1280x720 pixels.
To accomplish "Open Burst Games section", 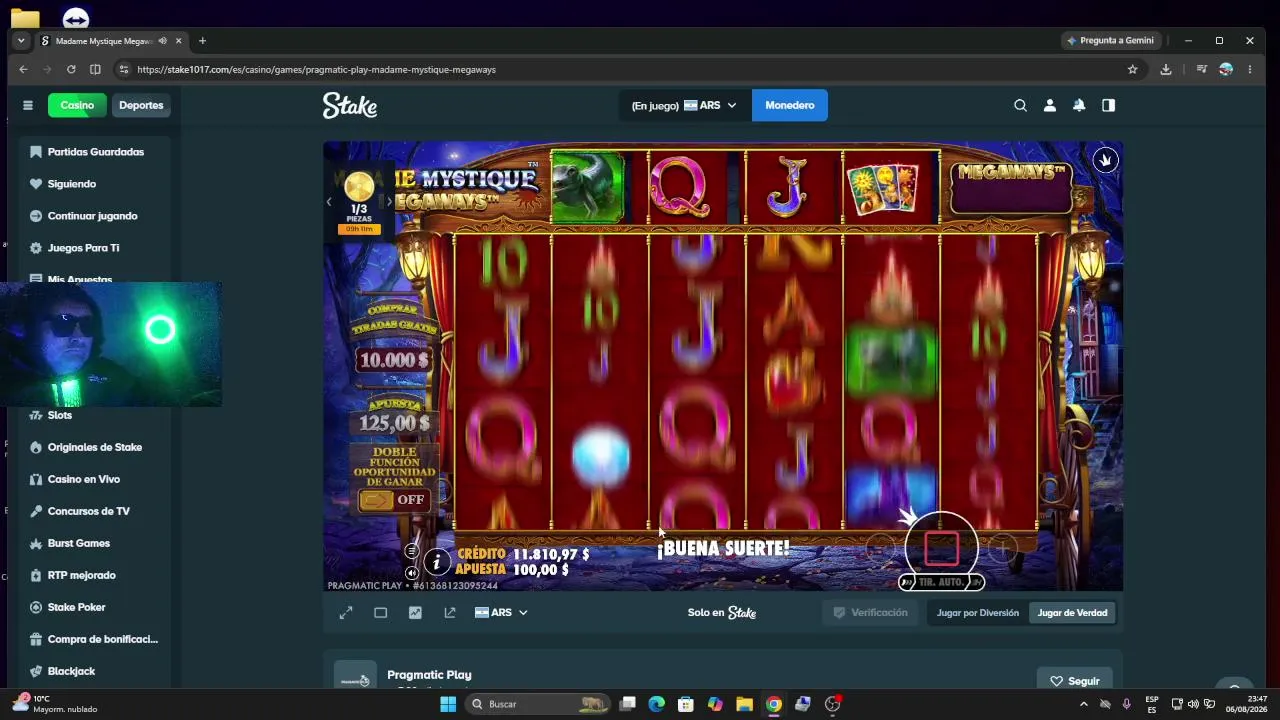I will [x=96, y=543].
